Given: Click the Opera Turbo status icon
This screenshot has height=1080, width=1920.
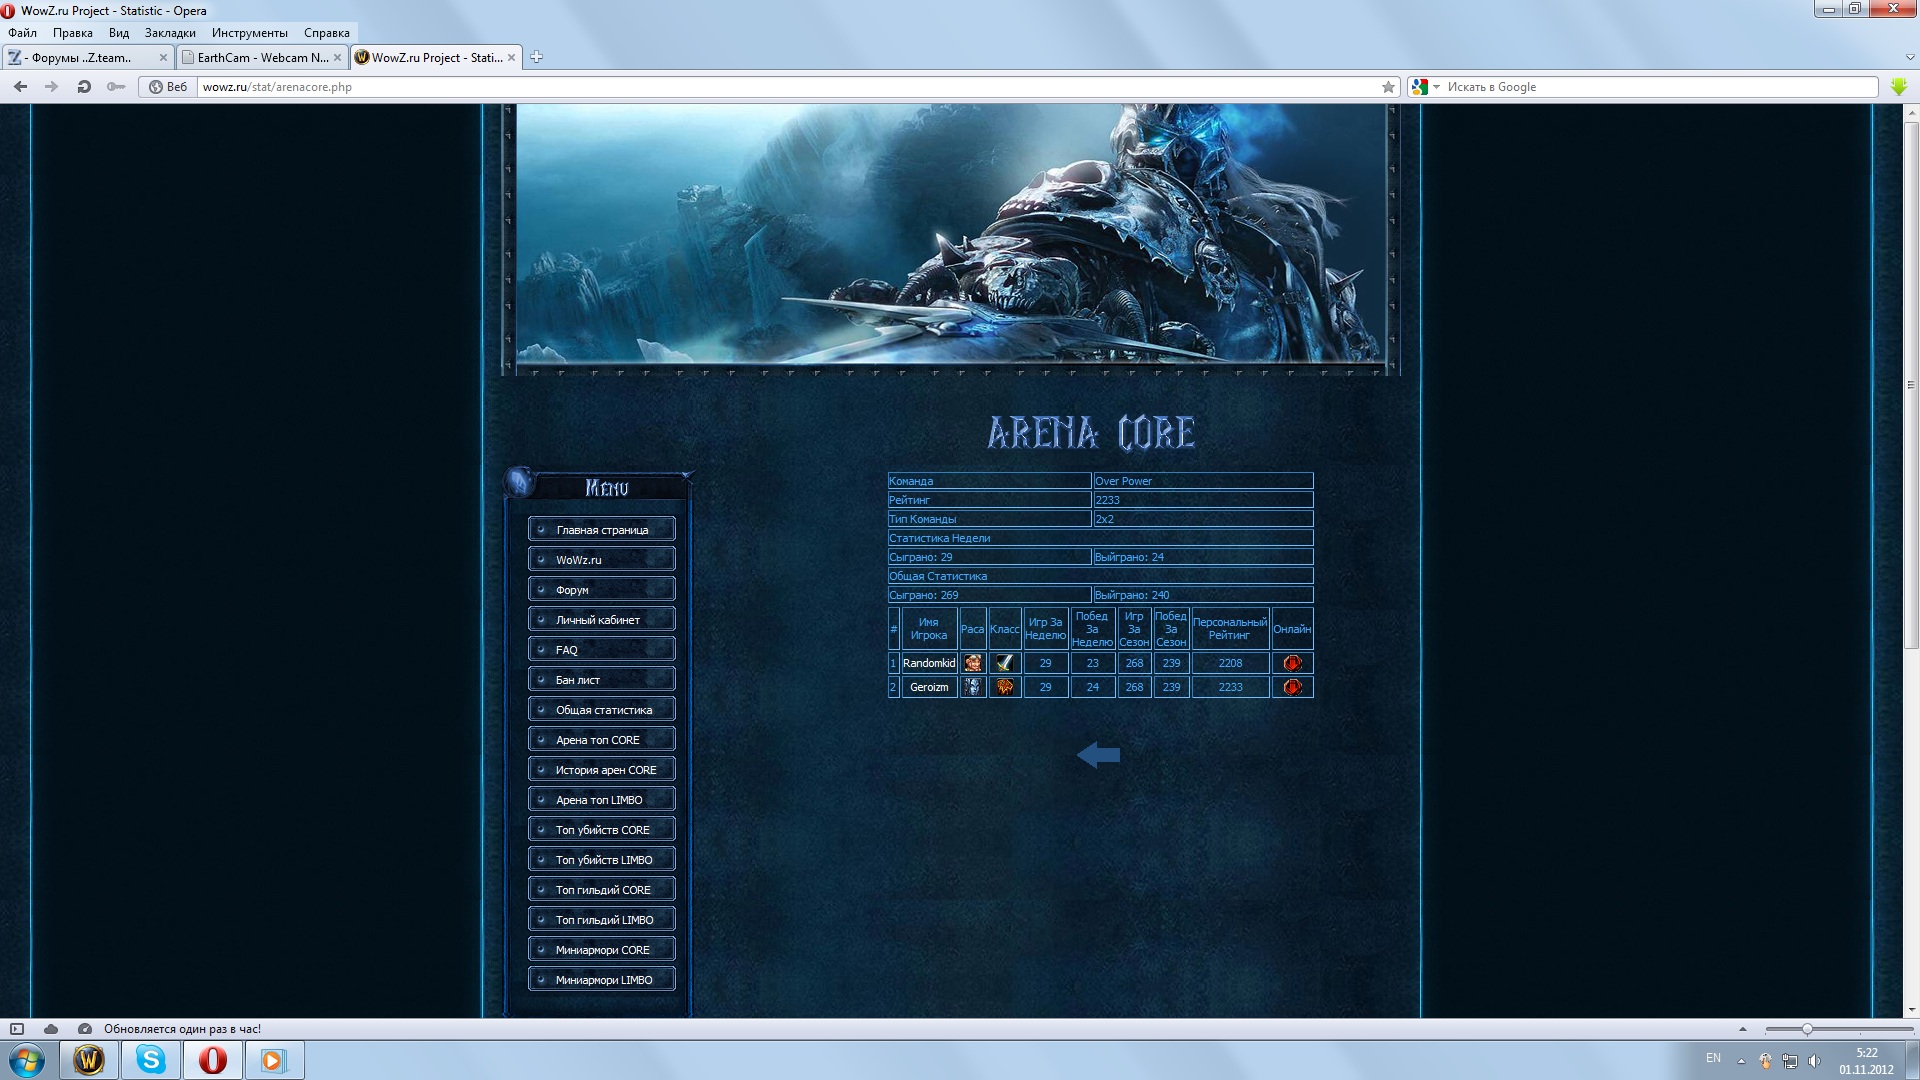Looking at the screenshot, I should coord(85,1029).
